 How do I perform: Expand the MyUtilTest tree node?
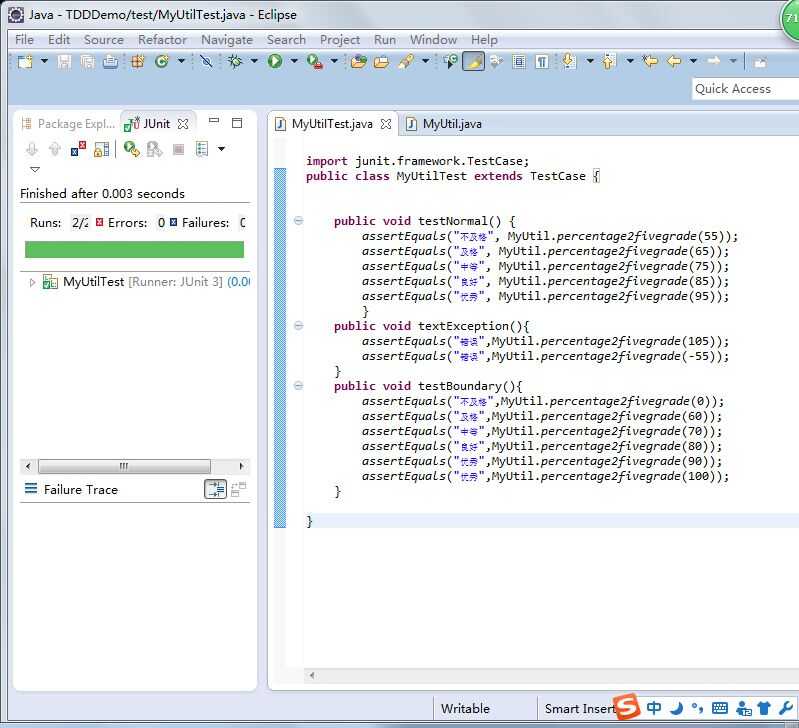click(33, 283)
